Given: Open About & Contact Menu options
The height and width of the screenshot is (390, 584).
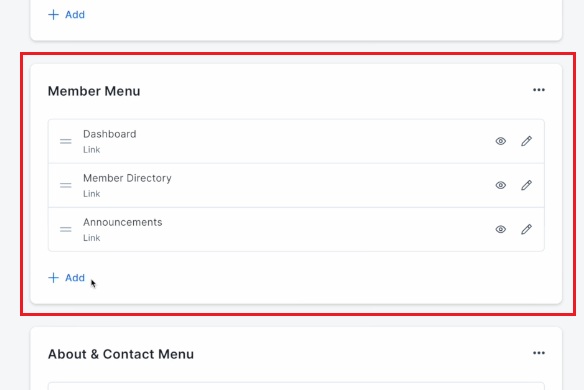Looking at the screenshot, I should tap(539, 353).
